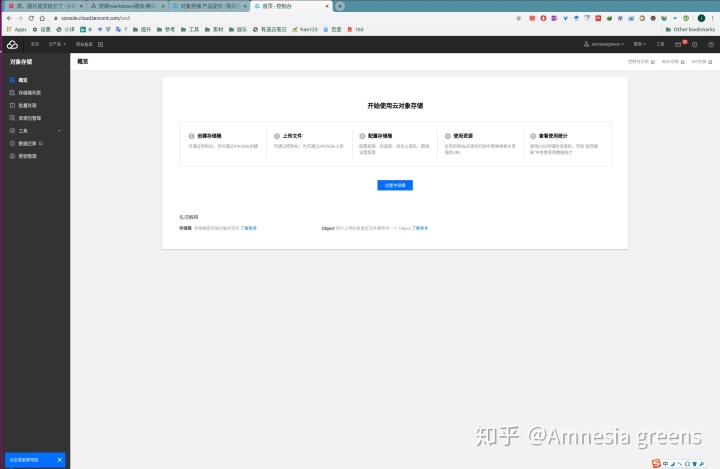The image size is (720, 469).
Task: Switch to the 对象存储 产品定价 tab
Action: point(208,6)
